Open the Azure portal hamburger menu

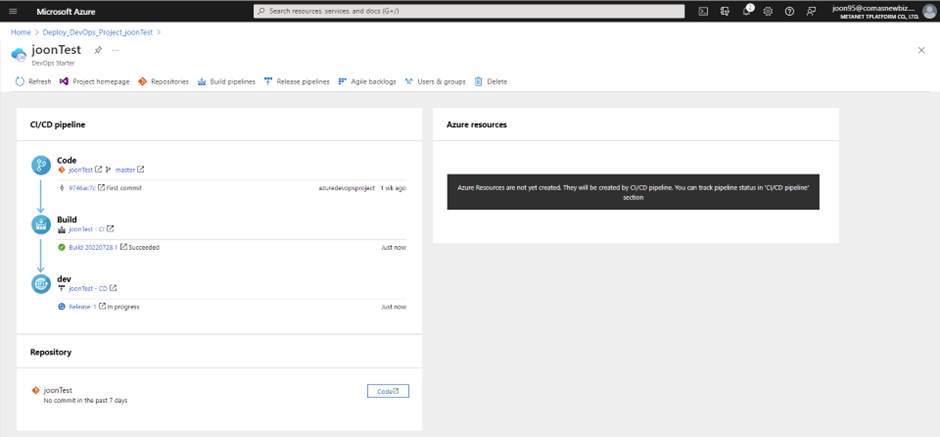pos(13,11)
